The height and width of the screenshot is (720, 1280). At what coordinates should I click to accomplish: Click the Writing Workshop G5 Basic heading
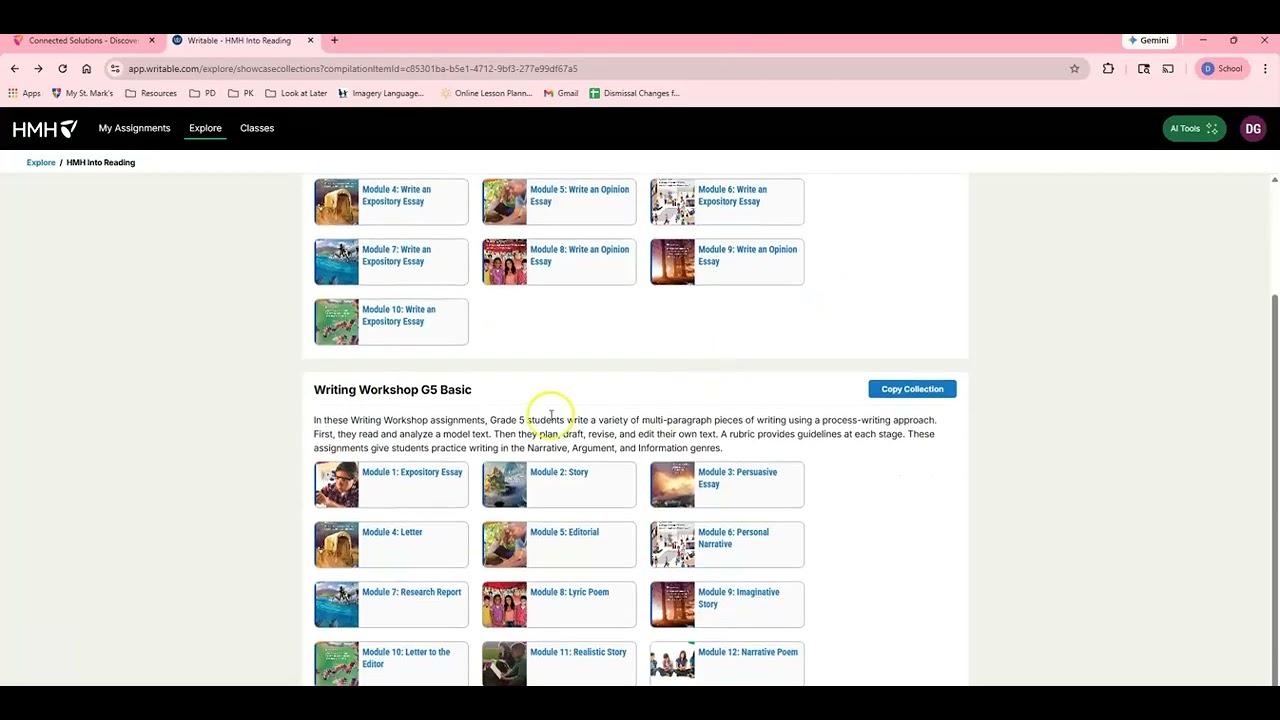tap(392, 390)
